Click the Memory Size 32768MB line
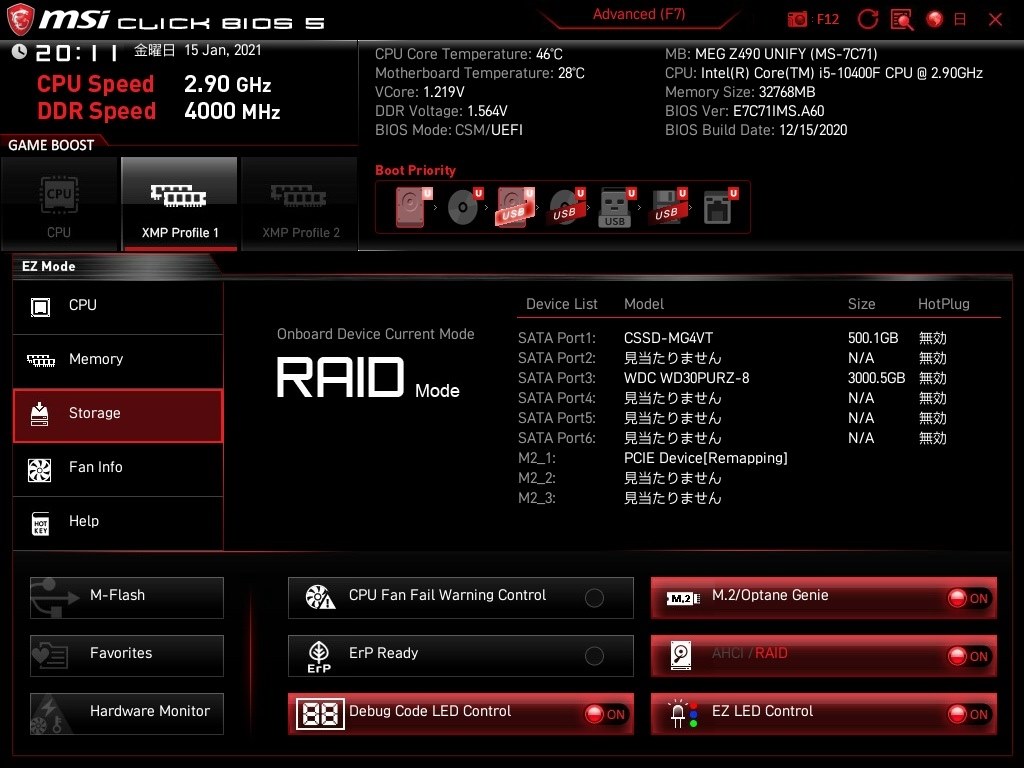This screenshot has height=768, width=1024. [x=740, y=92]
